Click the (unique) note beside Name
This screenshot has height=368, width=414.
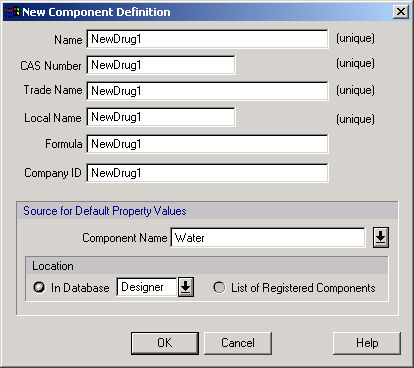355,38
